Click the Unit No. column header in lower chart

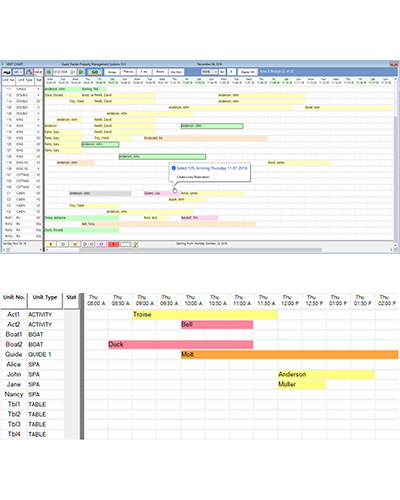click(14, 301)
